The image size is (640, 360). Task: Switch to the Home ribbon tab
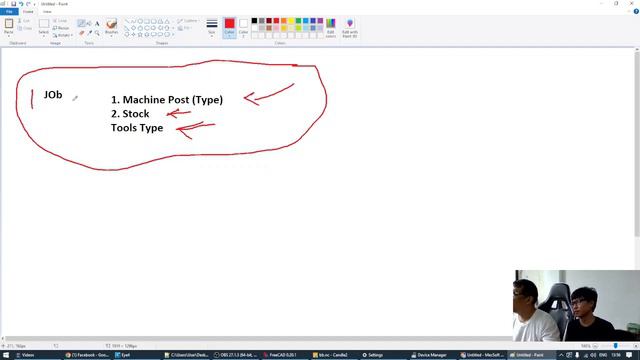click(x=28, y=12)
